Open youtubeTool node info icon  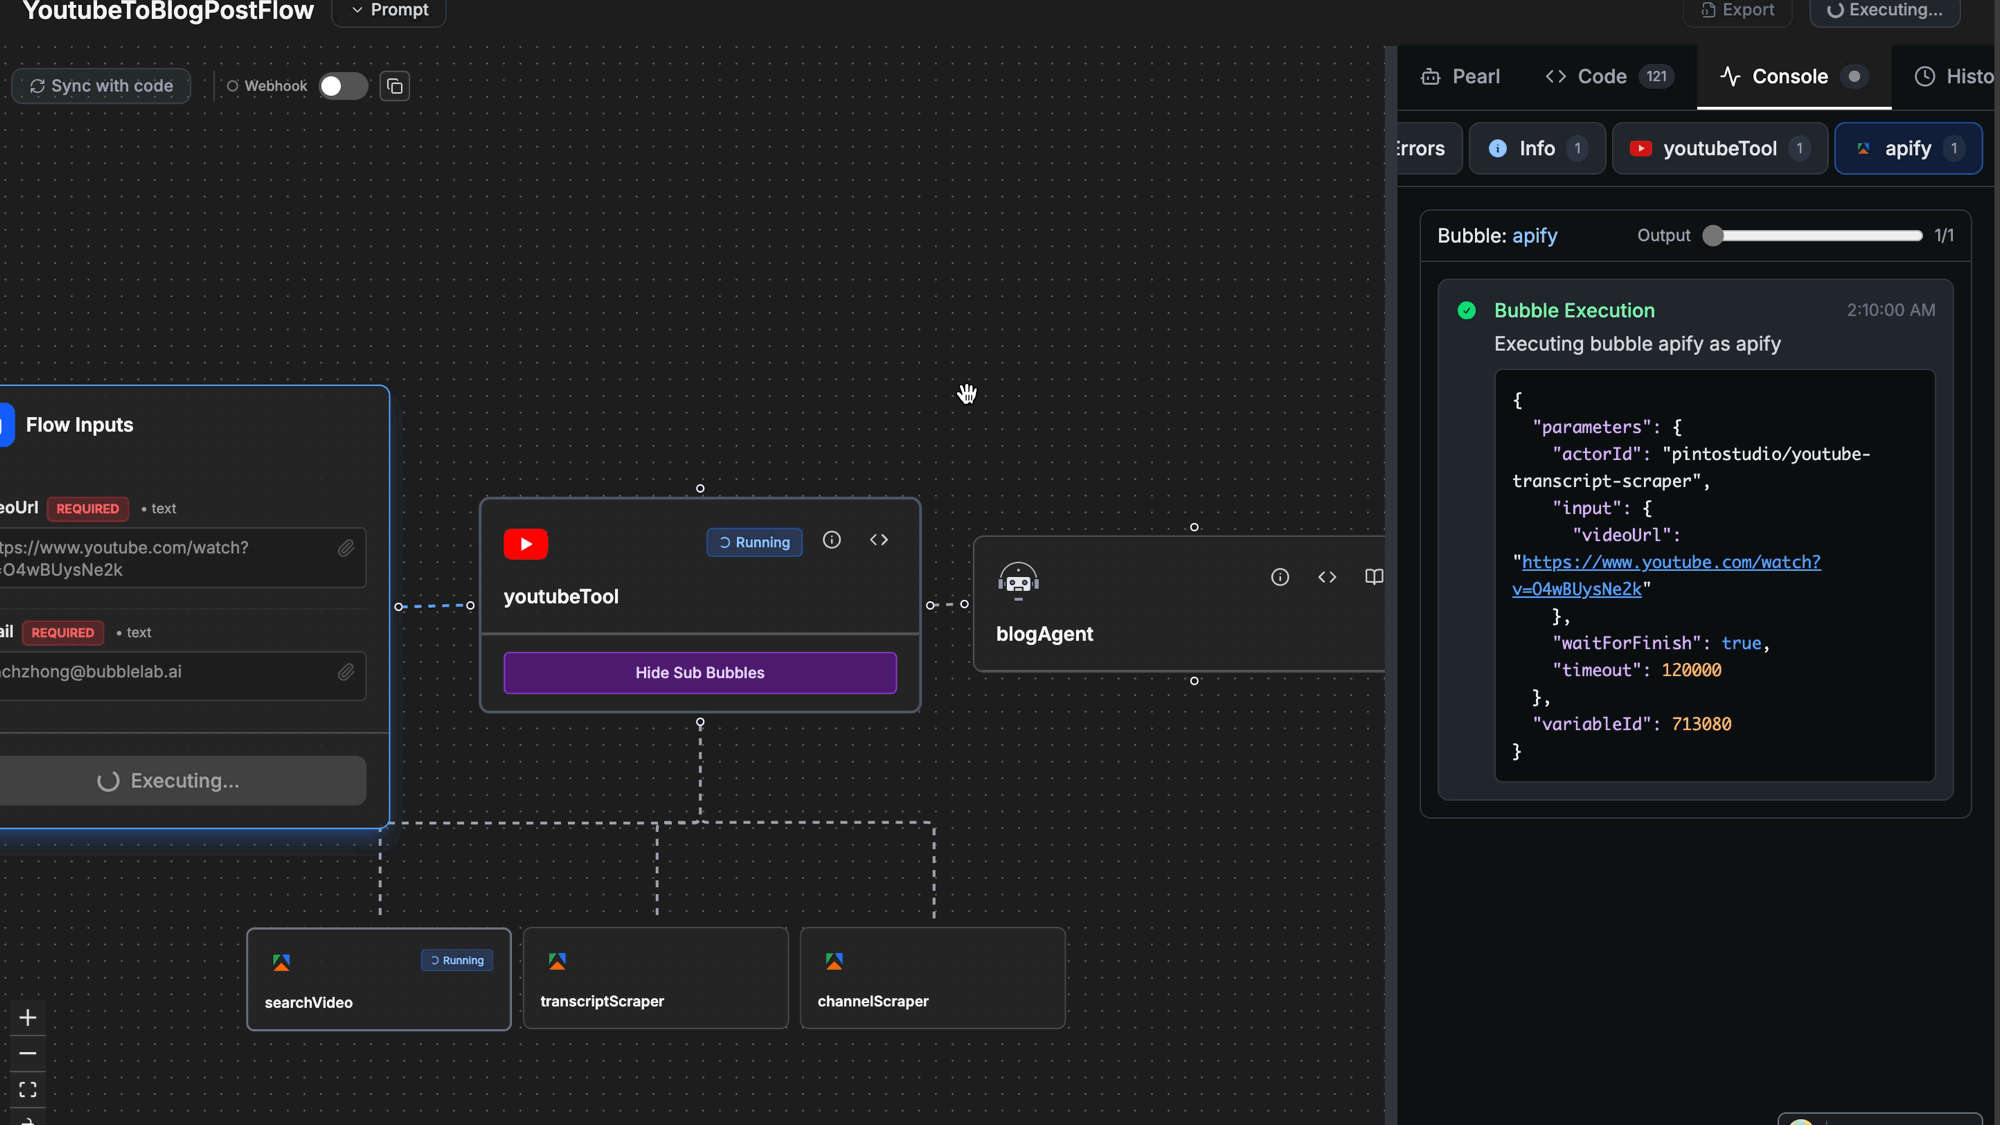click(x=832, y=541)
